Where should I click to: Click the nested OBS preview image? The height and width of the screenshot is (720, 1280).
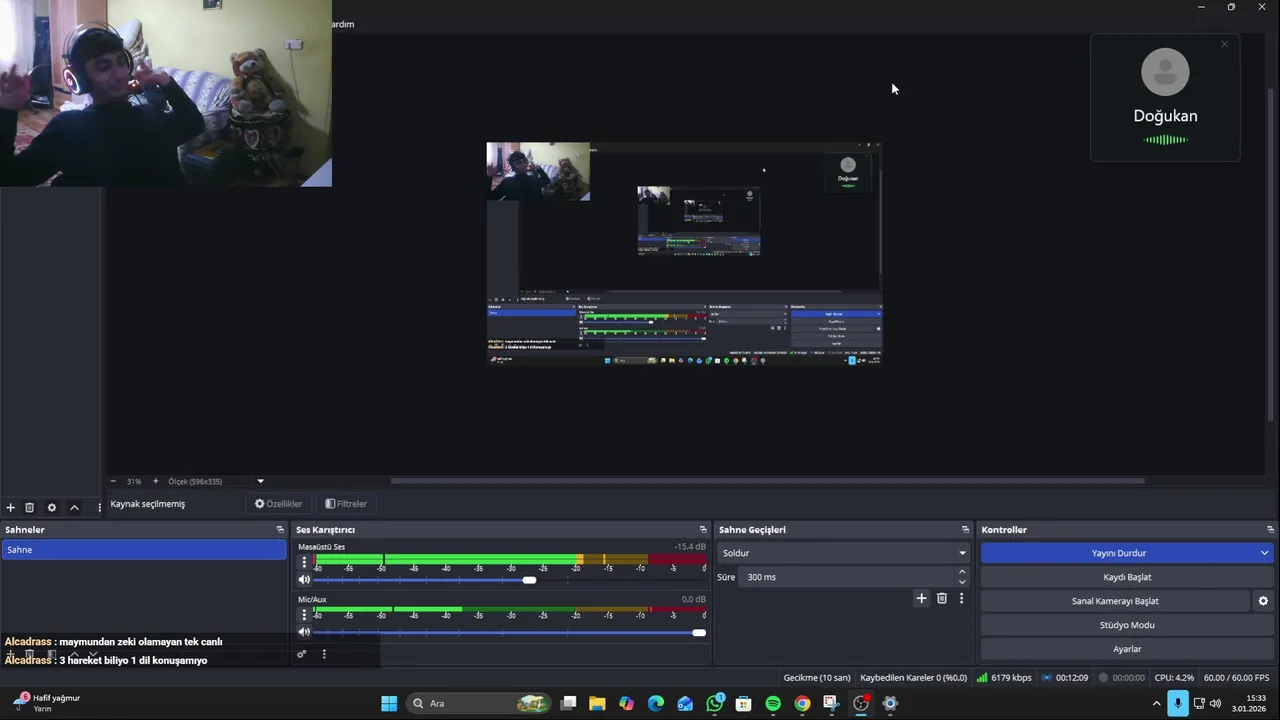(684, 254)
